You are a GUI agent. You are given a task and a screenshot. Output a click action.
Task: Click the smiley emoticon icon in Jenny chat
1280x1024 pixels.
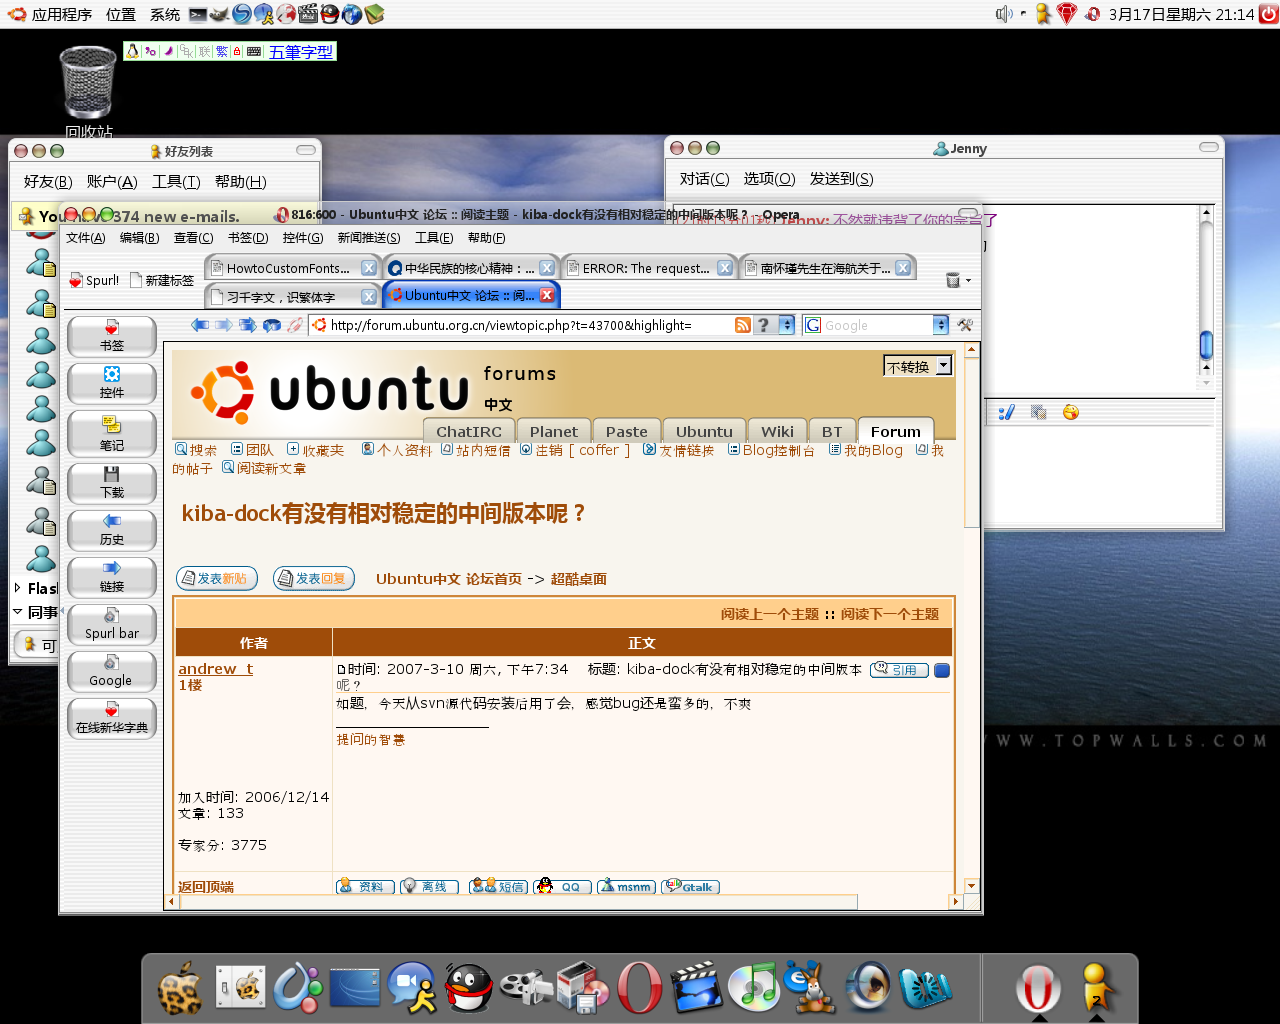click(x=1071, y=412)
